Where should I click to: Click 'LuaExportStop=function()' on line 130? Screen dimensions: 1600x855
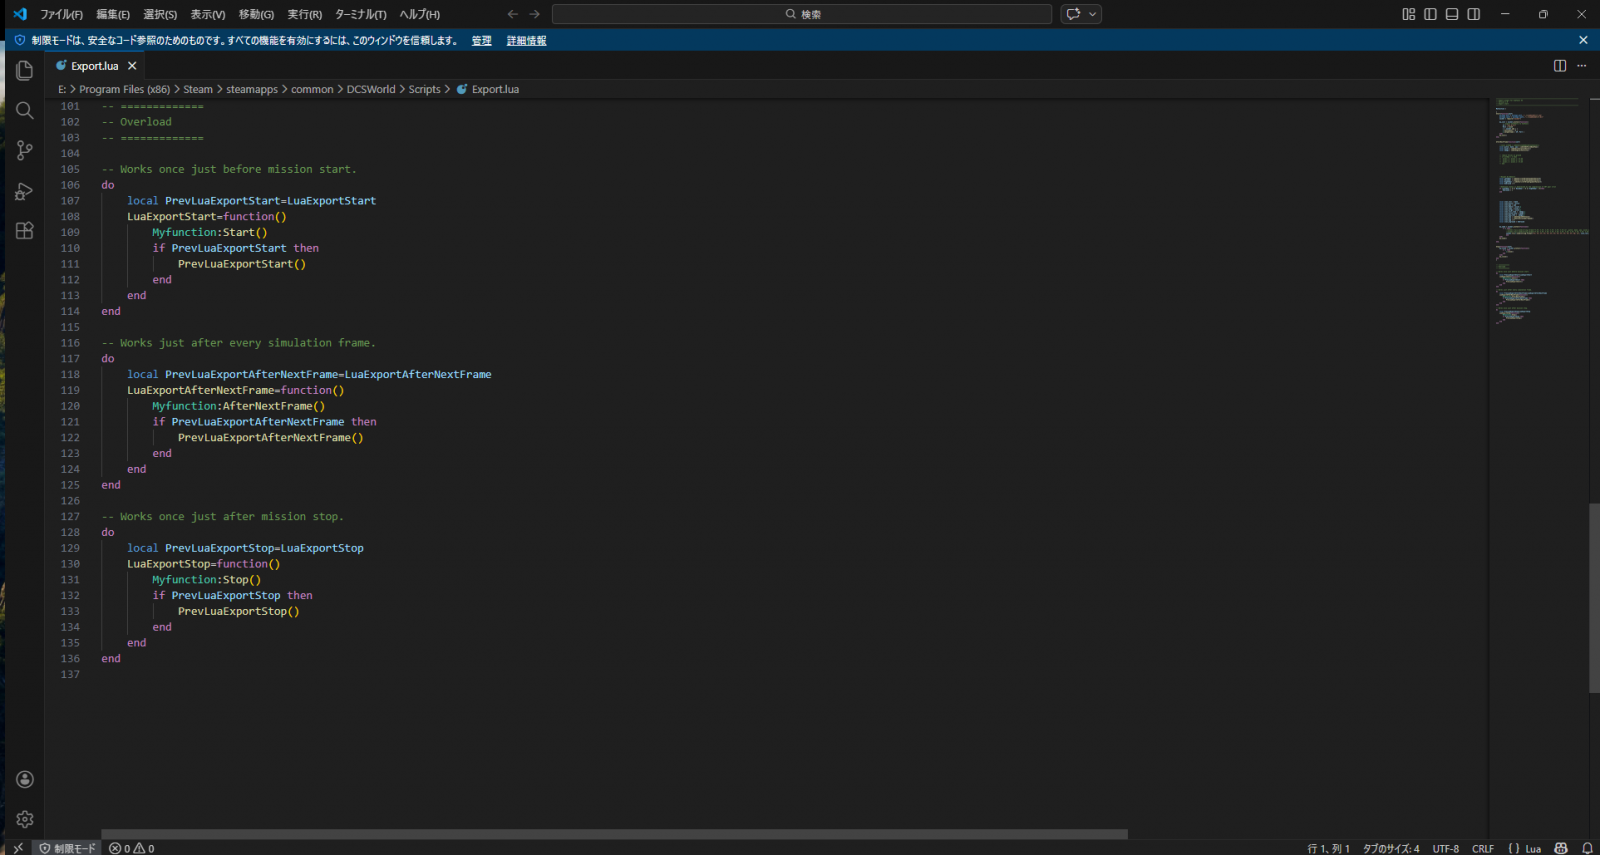click(204, 564)
